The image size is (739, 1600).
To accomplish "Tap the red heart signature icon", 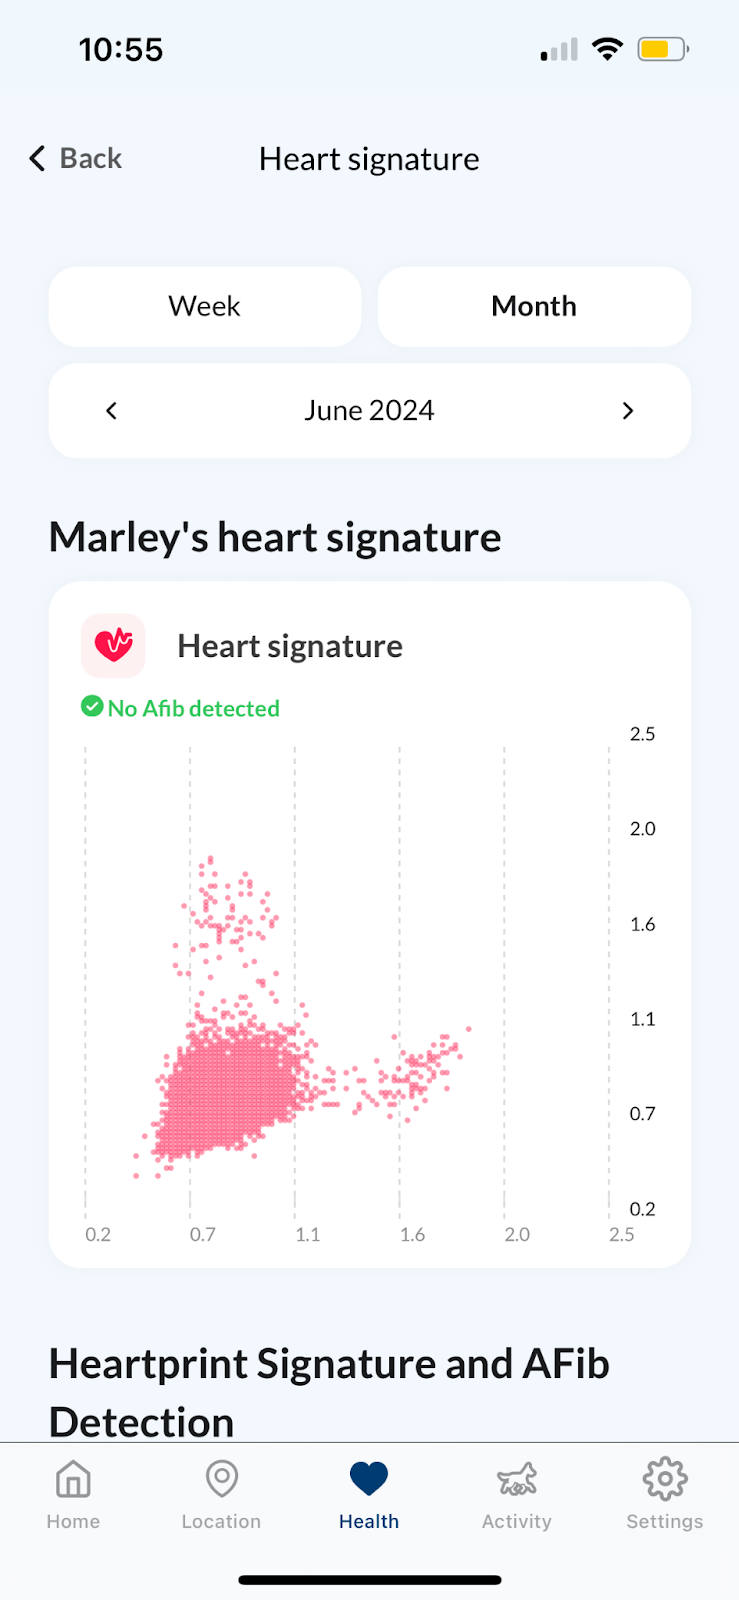I will click(x=113, y=645).
